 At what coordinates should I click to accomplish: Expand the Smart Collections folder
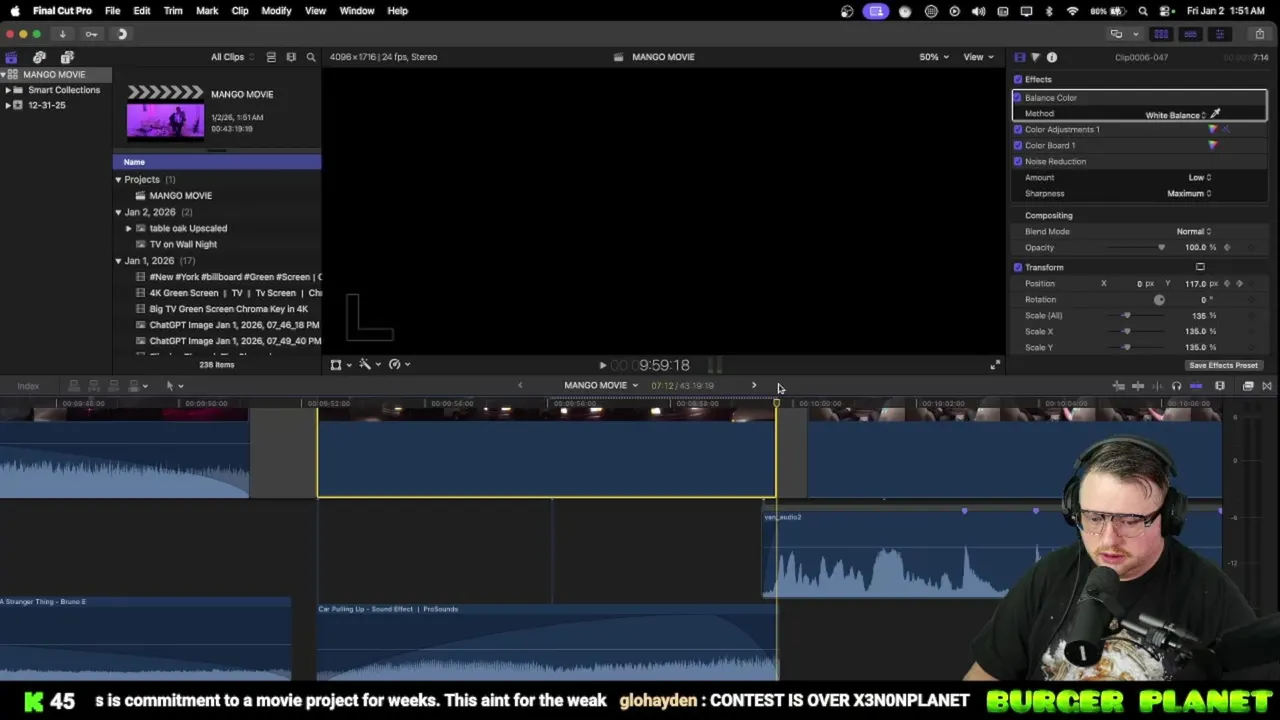tap(8, 90)
